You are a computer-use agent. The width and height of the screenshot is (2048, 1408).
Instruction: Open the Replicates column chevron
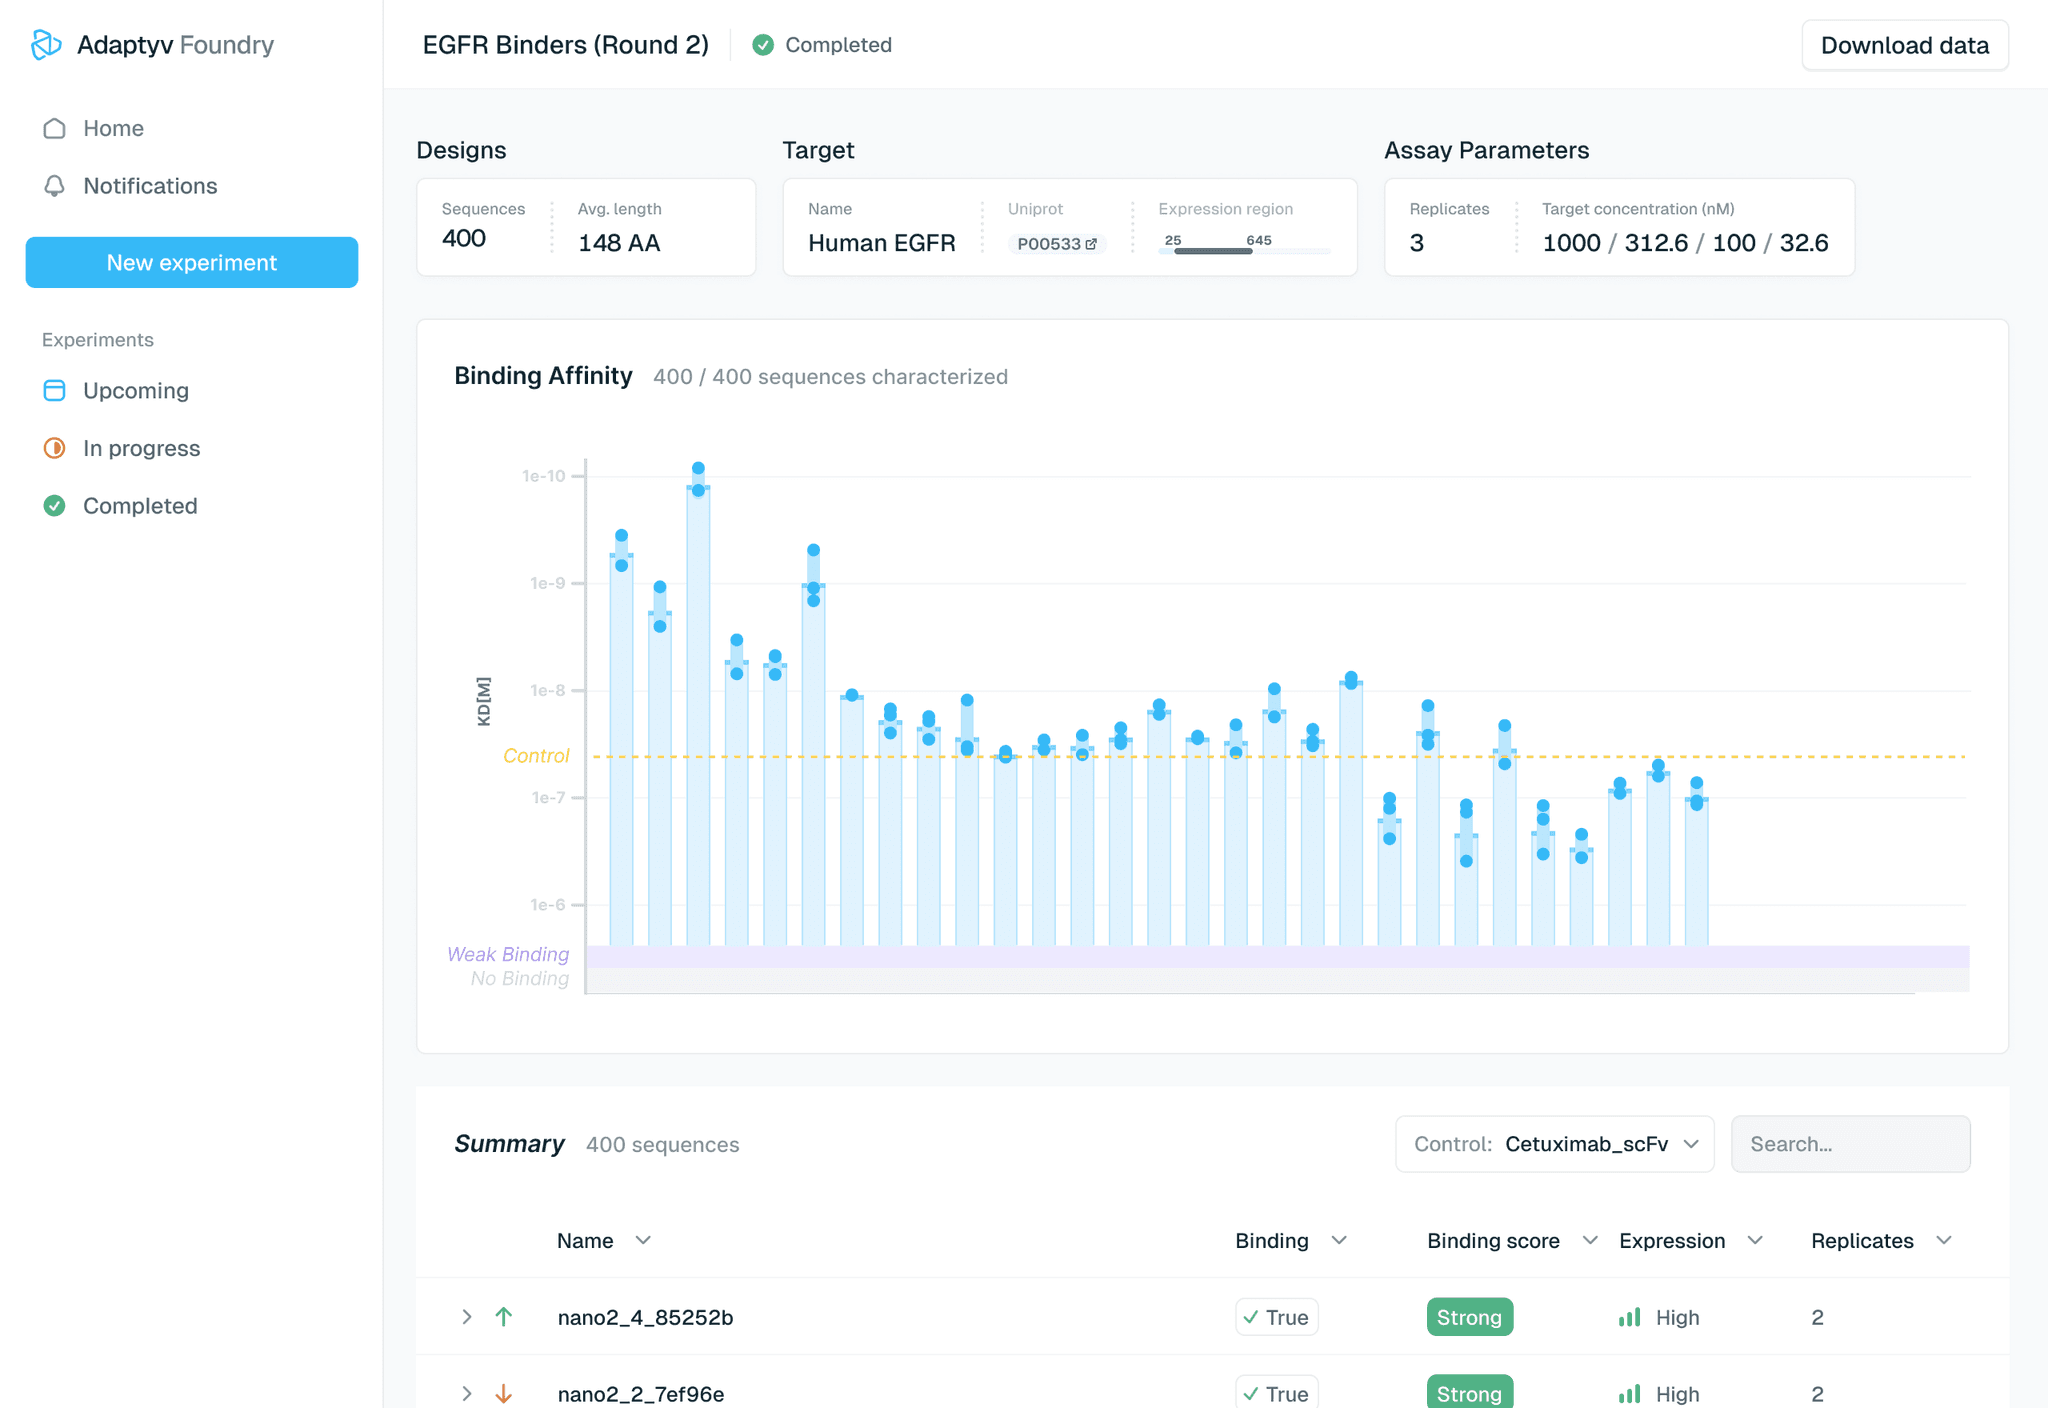[x=1944, y=1240]
